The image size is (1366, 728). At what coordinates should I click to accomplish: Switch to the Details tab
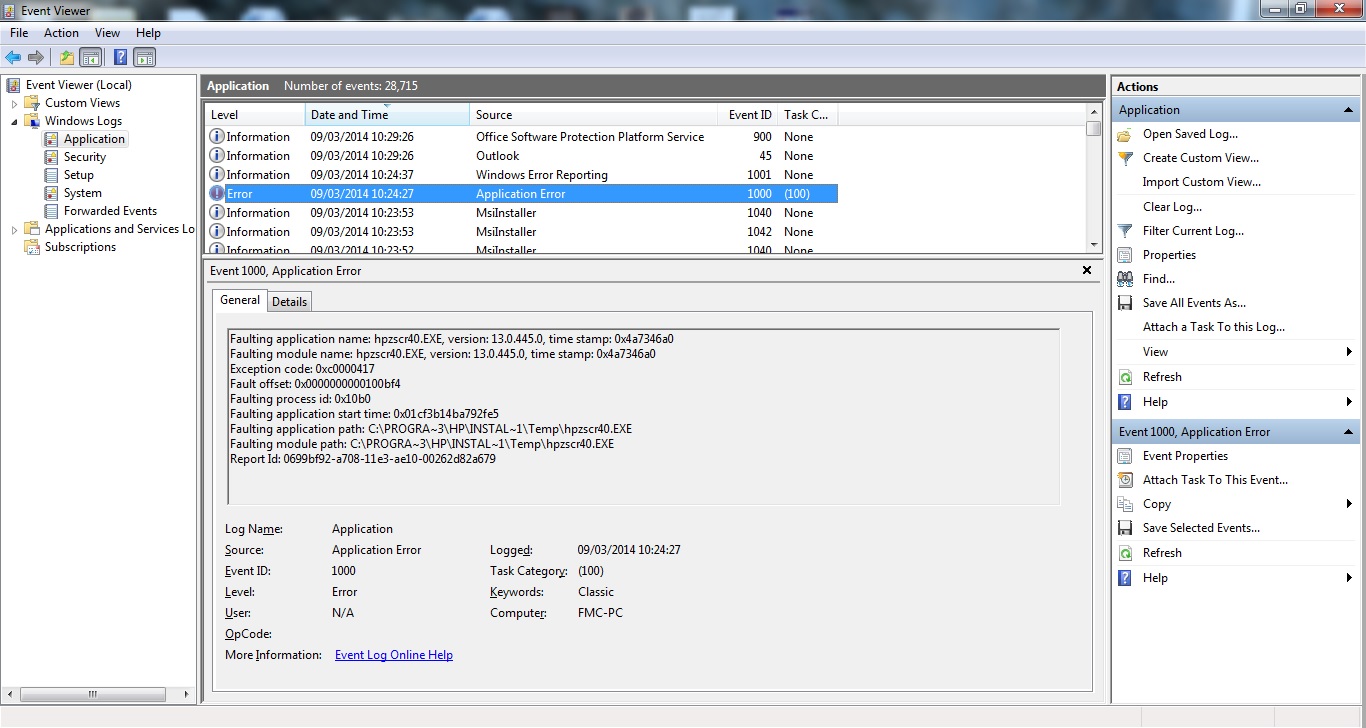pyautogui.click(x=289, y=301)
